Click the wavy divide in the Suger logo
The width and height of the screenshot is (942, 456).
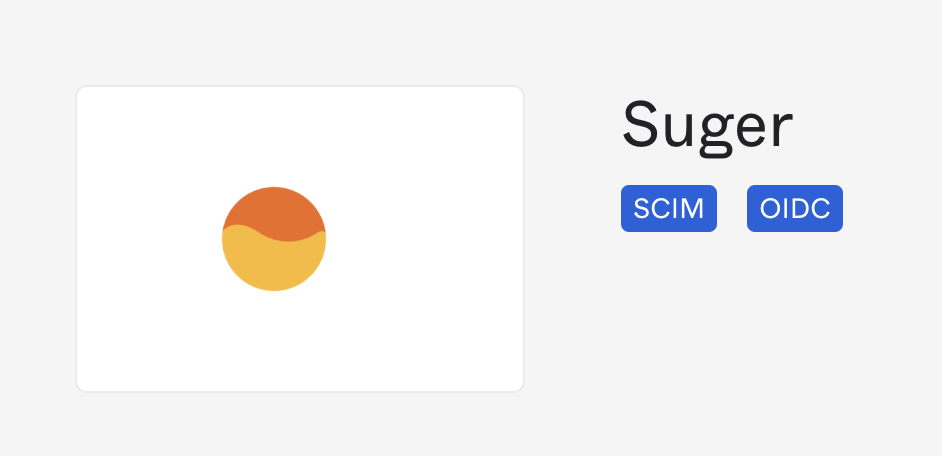click(262, 233)
